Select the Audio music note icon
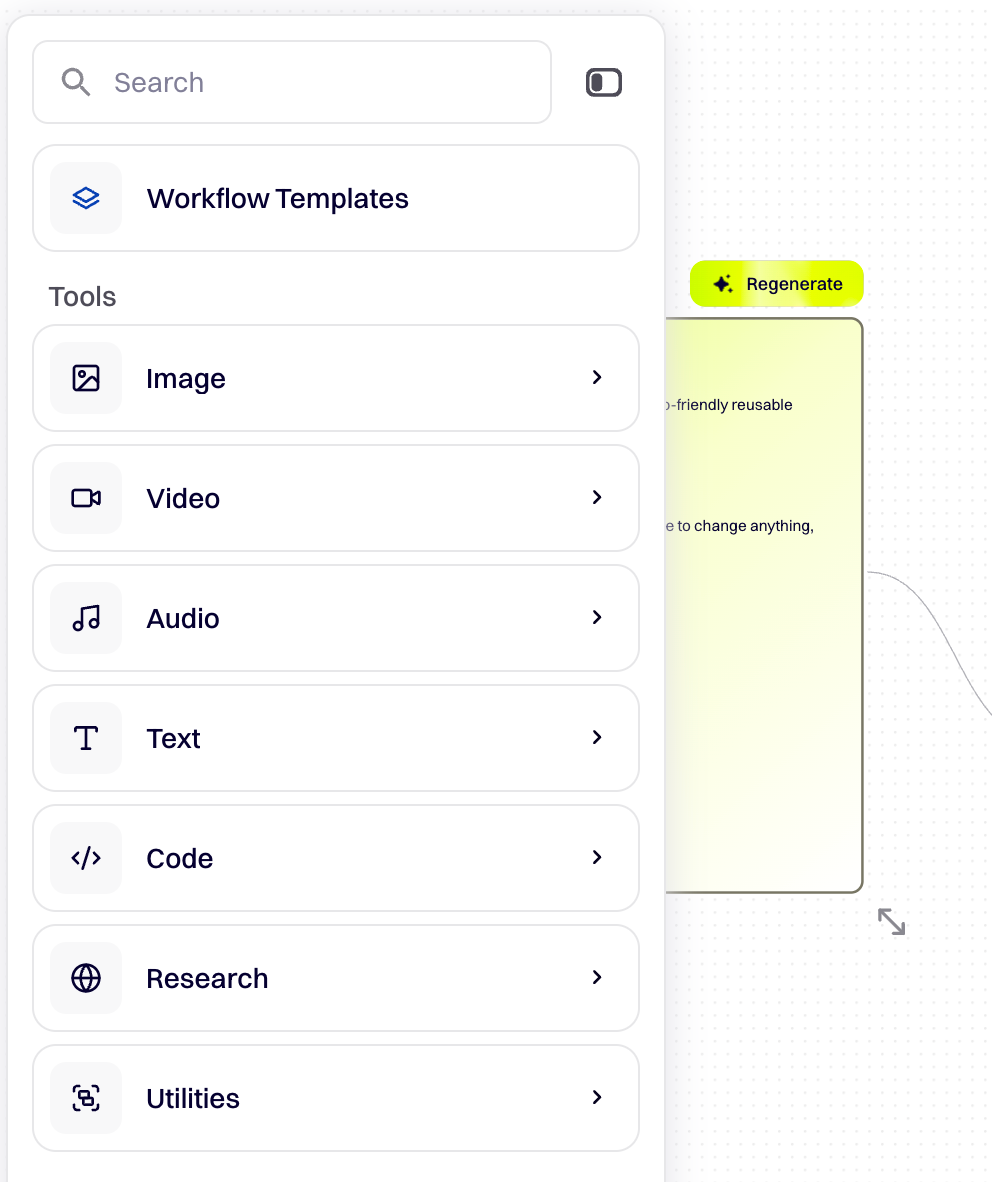The height and width of the screenshot is (1182, 992). [x=86, y=618]
